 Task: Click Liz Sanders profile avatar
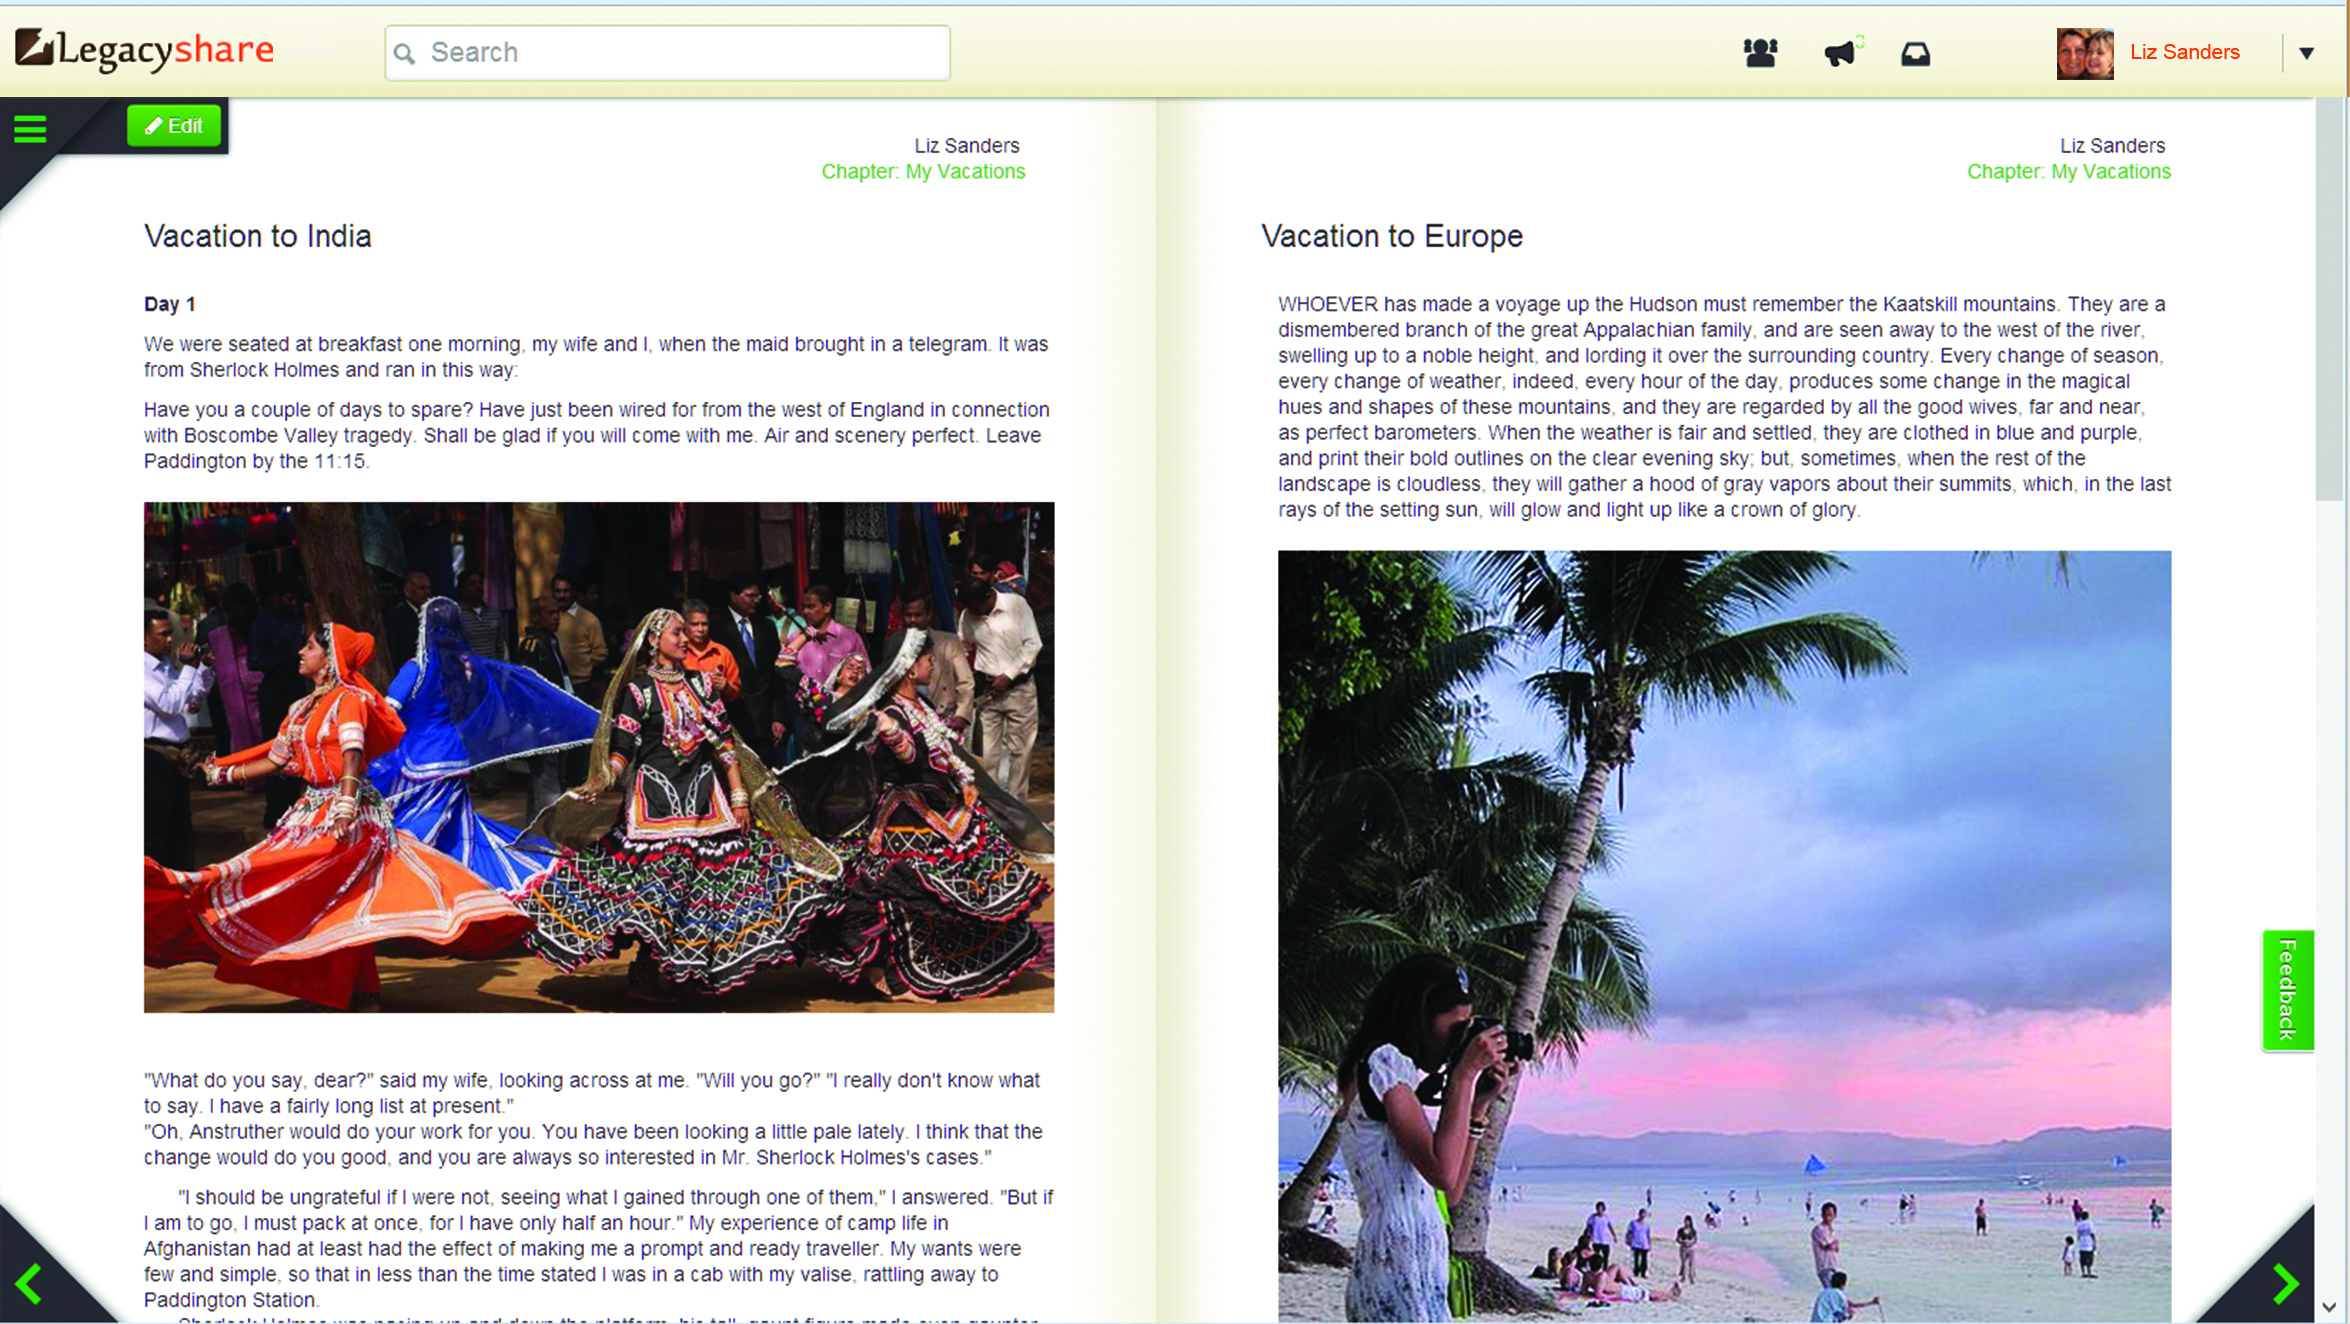pos(2084,53)
